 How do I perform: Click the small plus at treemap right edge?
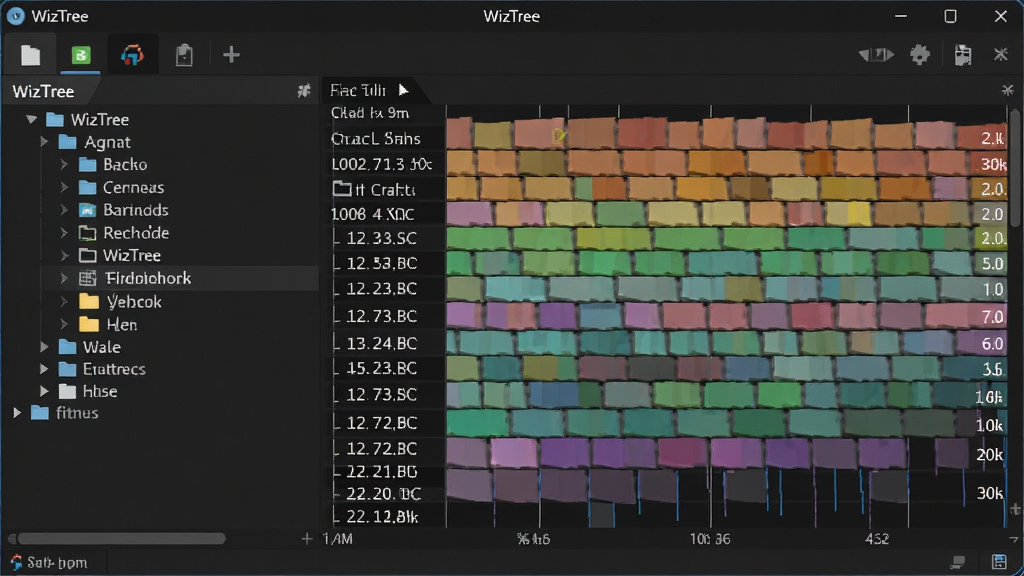1015,508
